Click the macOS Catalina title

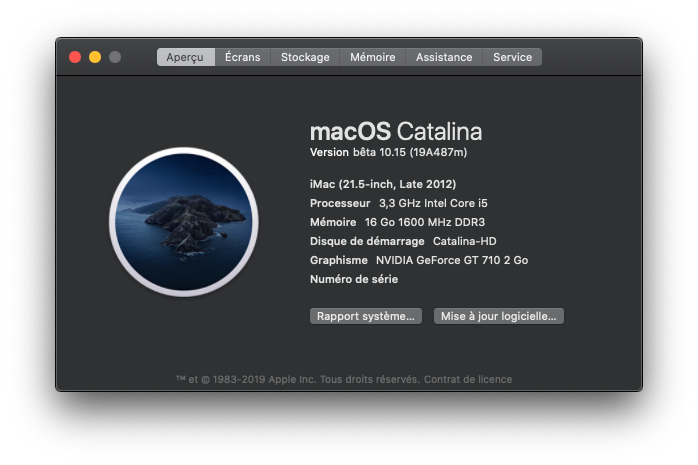tap(396, 132)
